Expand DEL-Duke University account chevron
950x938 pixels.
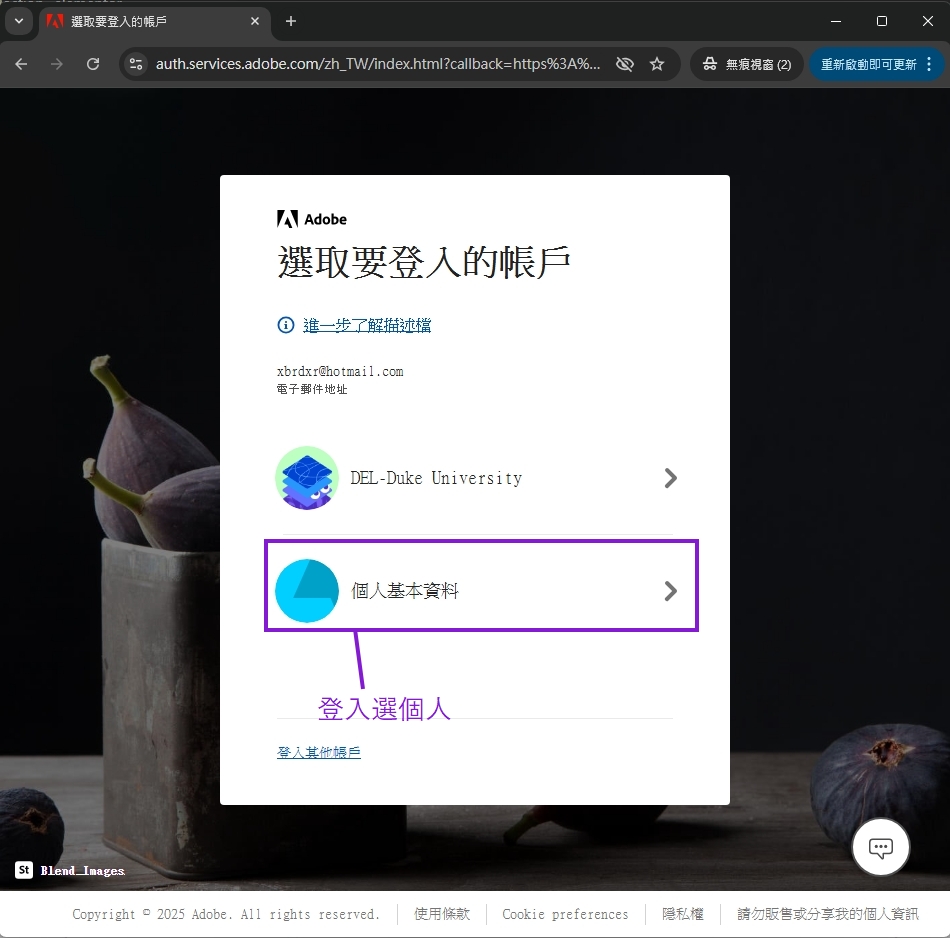(670, 478)
